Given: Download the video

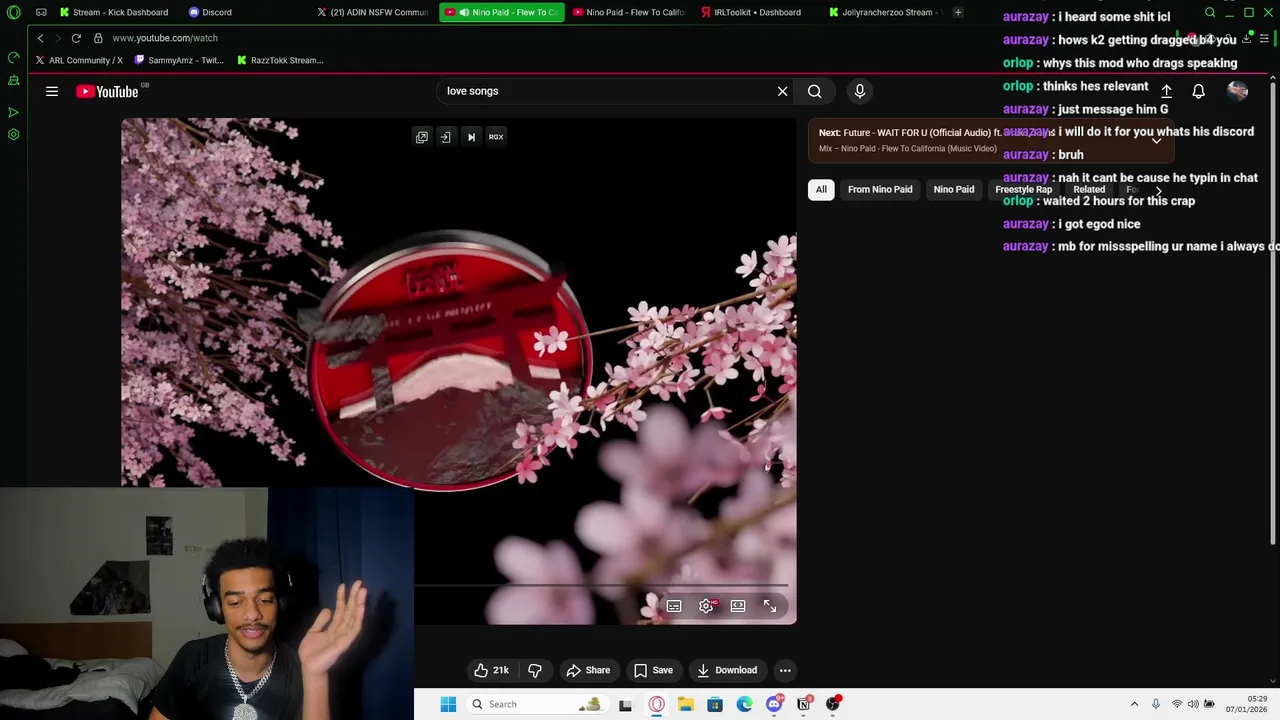Looking at the screenshot, I should tap(727, 670).
